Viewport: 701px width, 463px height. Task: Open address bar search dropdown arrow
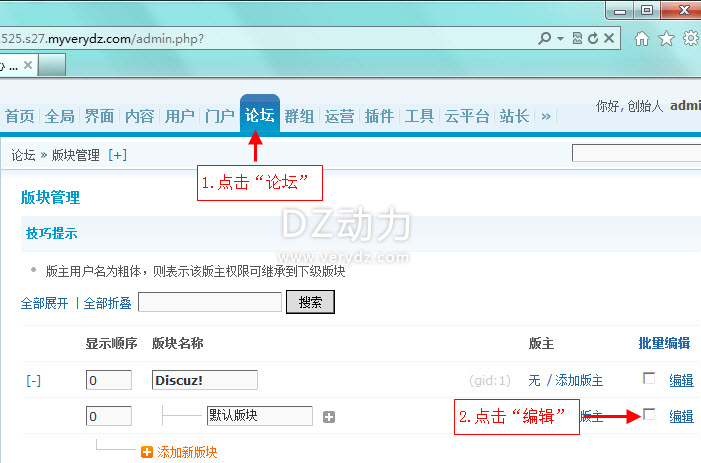point(561,39)
